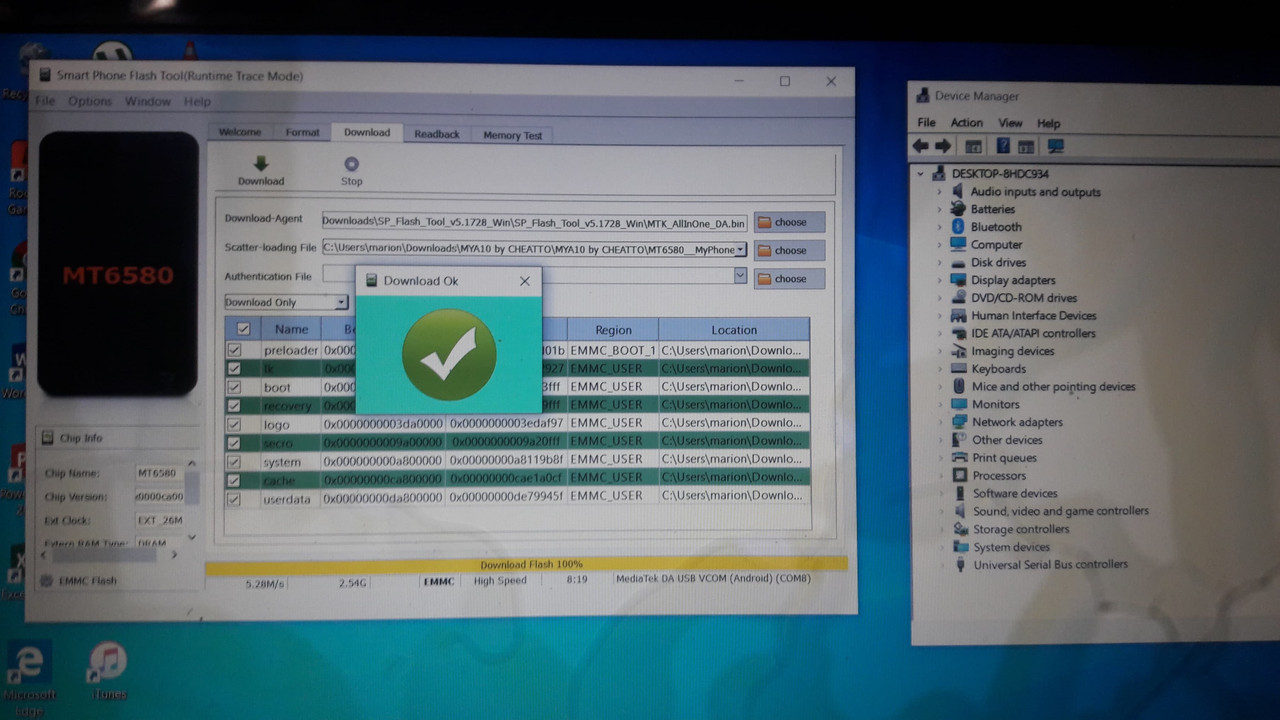Click the Stop icon in Flash Tool
Screen dimensions: 1280x720
click(351, 165)
